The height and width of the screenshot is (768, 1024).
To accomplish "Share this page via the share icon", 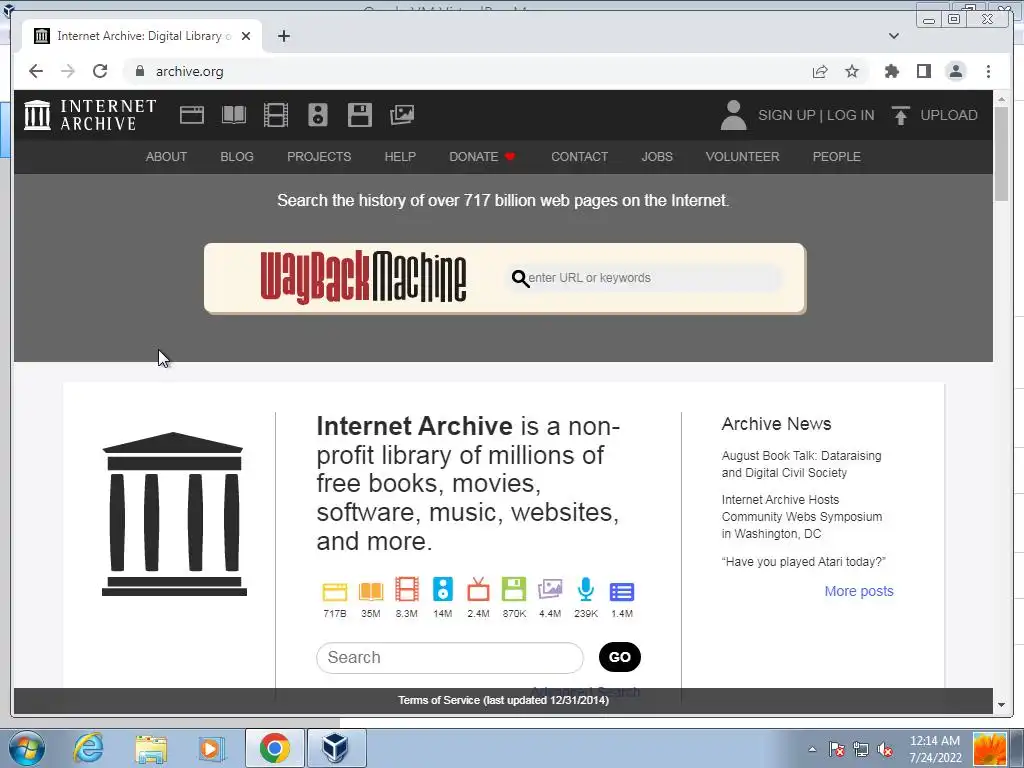I will pyautogui.click(x=820, y=71).
